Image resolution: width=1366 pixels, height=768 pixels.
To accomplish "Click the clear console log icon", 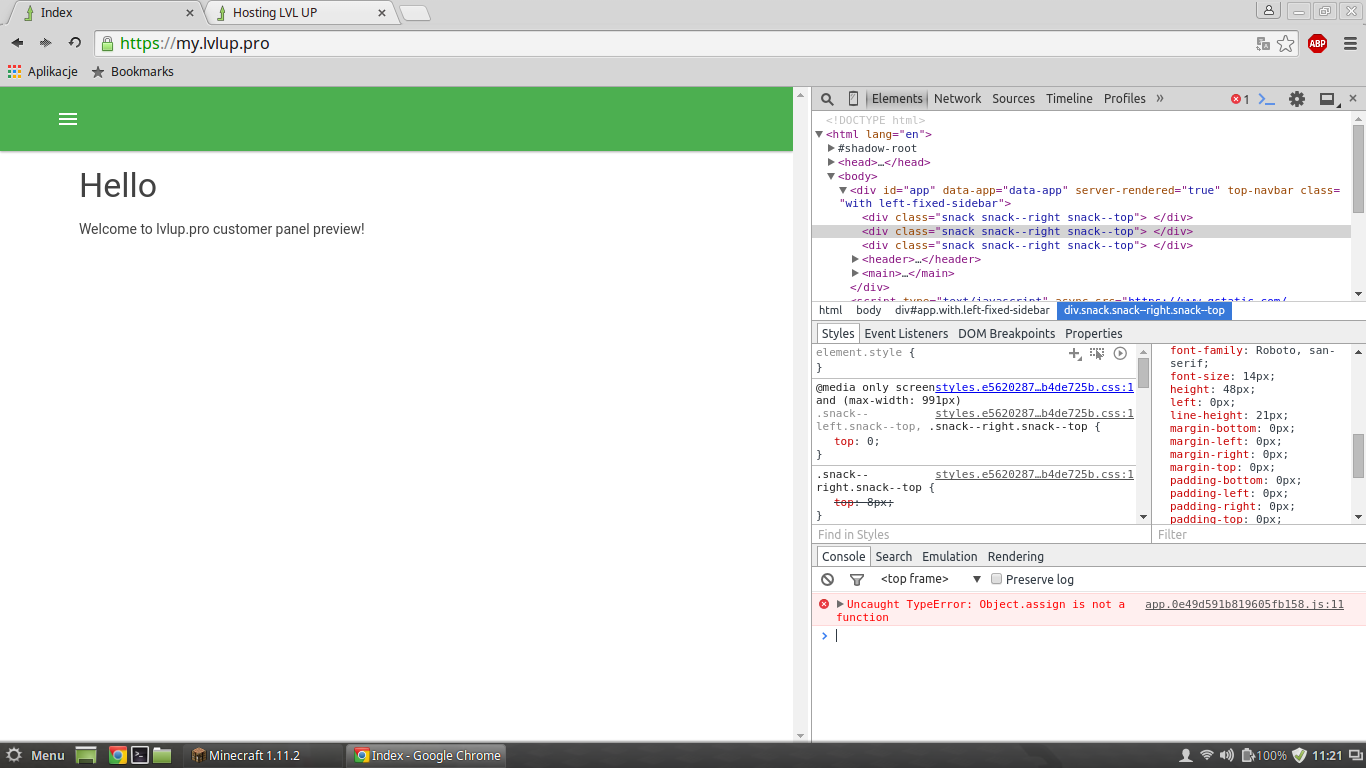I will click(x=827, y=580).
